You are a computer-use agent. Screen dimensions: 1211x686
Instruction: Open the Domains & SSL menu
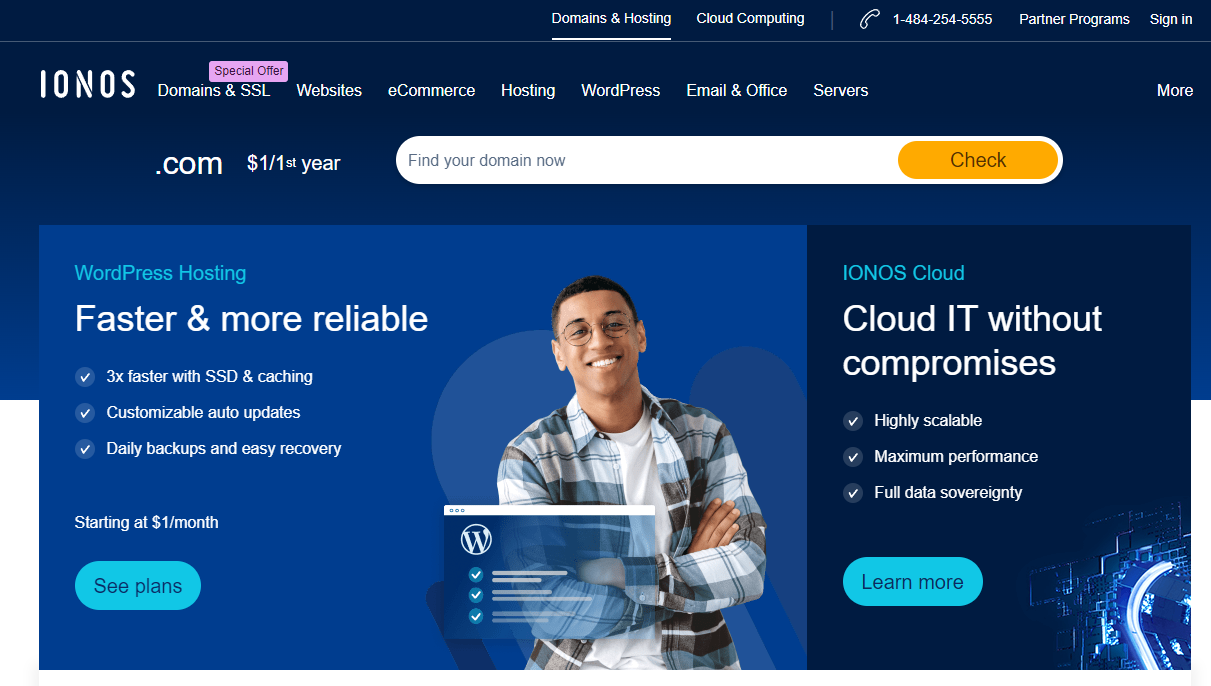click(214, 90)
